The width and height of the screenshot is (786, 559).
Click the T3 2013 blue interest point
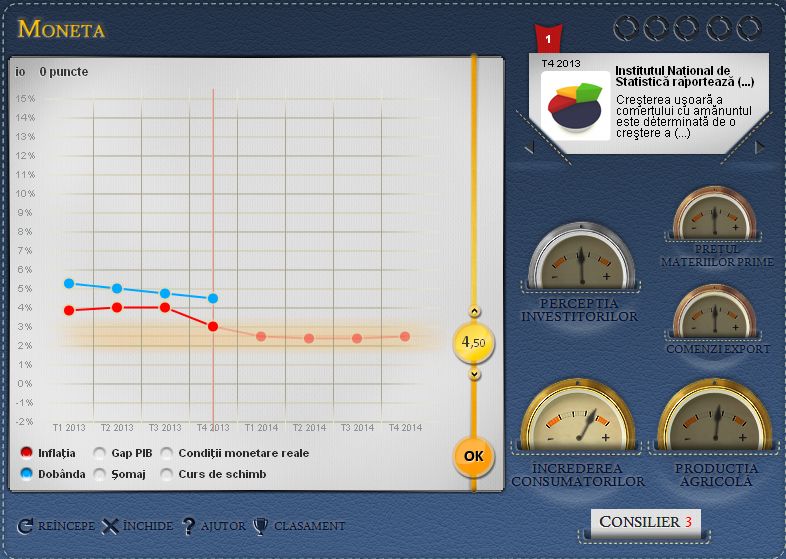(x=165, y=293)
